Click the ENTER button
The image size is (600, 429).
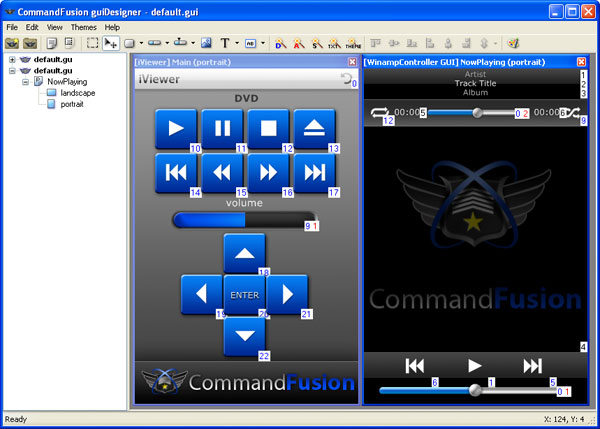tap(245, 295)
